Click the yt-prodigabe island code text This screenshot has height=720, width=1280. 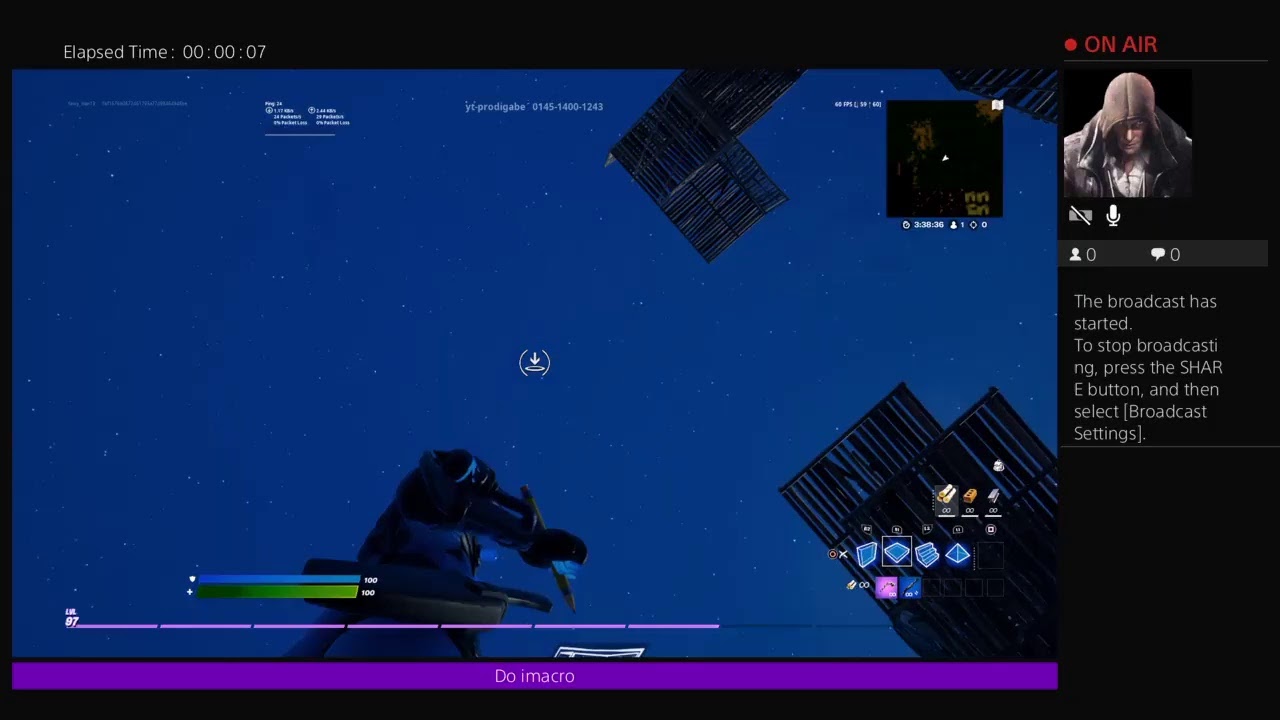(x=534, y=107)
